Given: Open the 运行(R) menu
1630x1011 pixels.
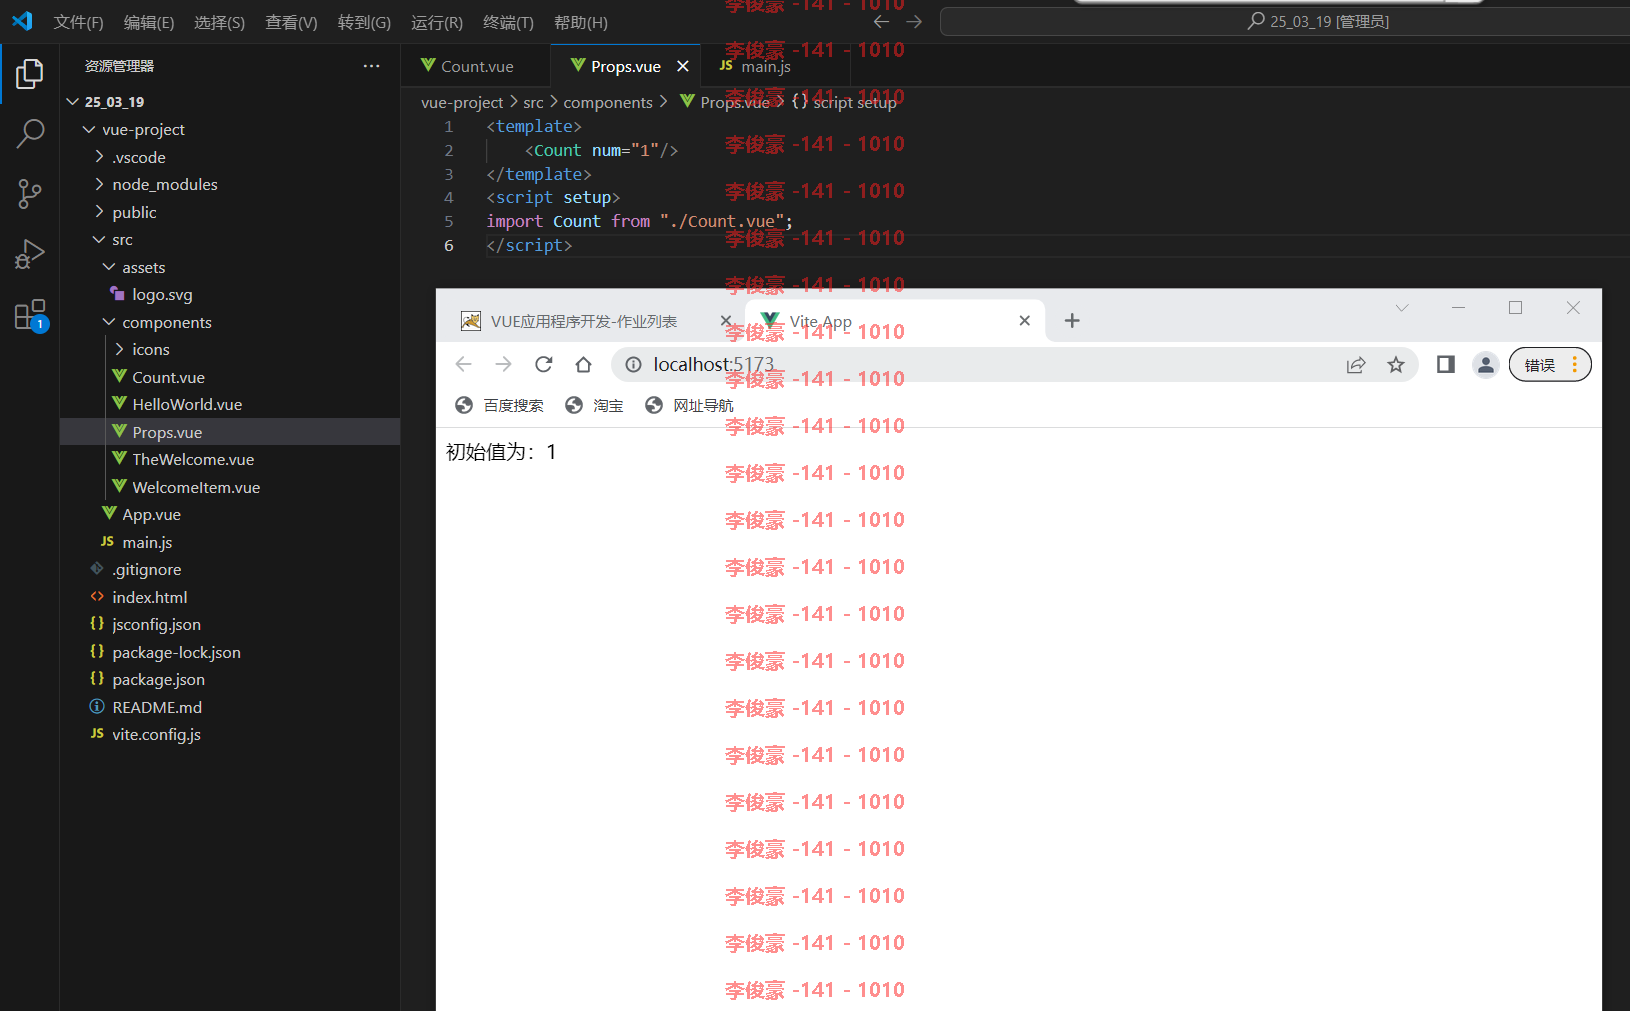Looking at the screenshot, I should click(x=437, y=22).
